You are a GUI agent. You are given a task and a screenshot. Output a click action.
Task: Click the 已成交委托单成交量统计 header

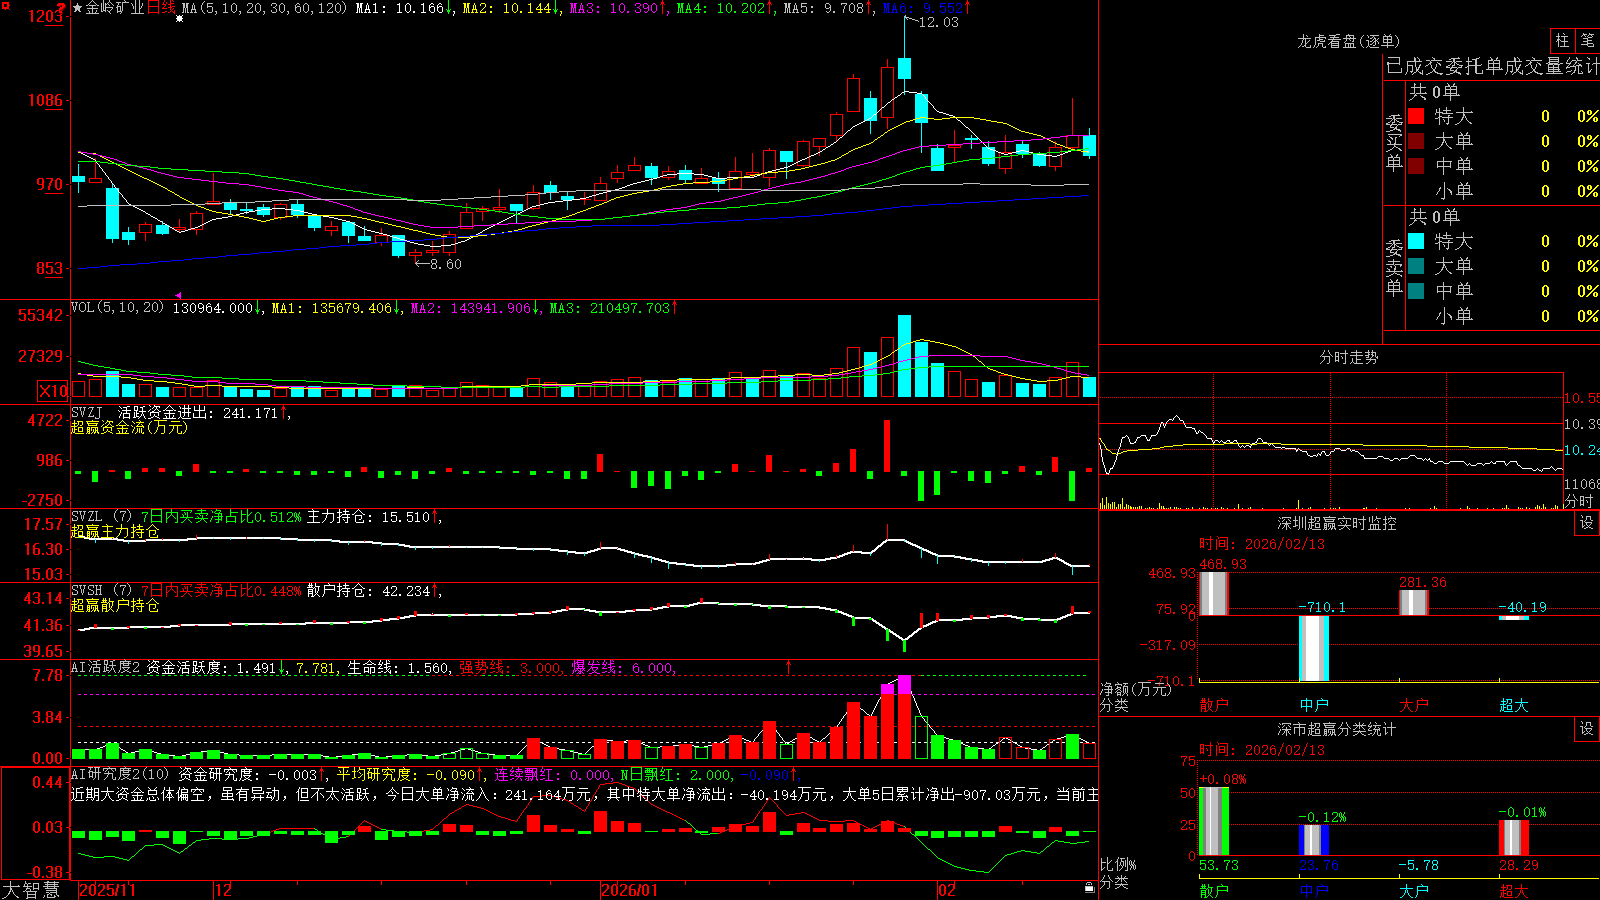[x=1492, y=66]
